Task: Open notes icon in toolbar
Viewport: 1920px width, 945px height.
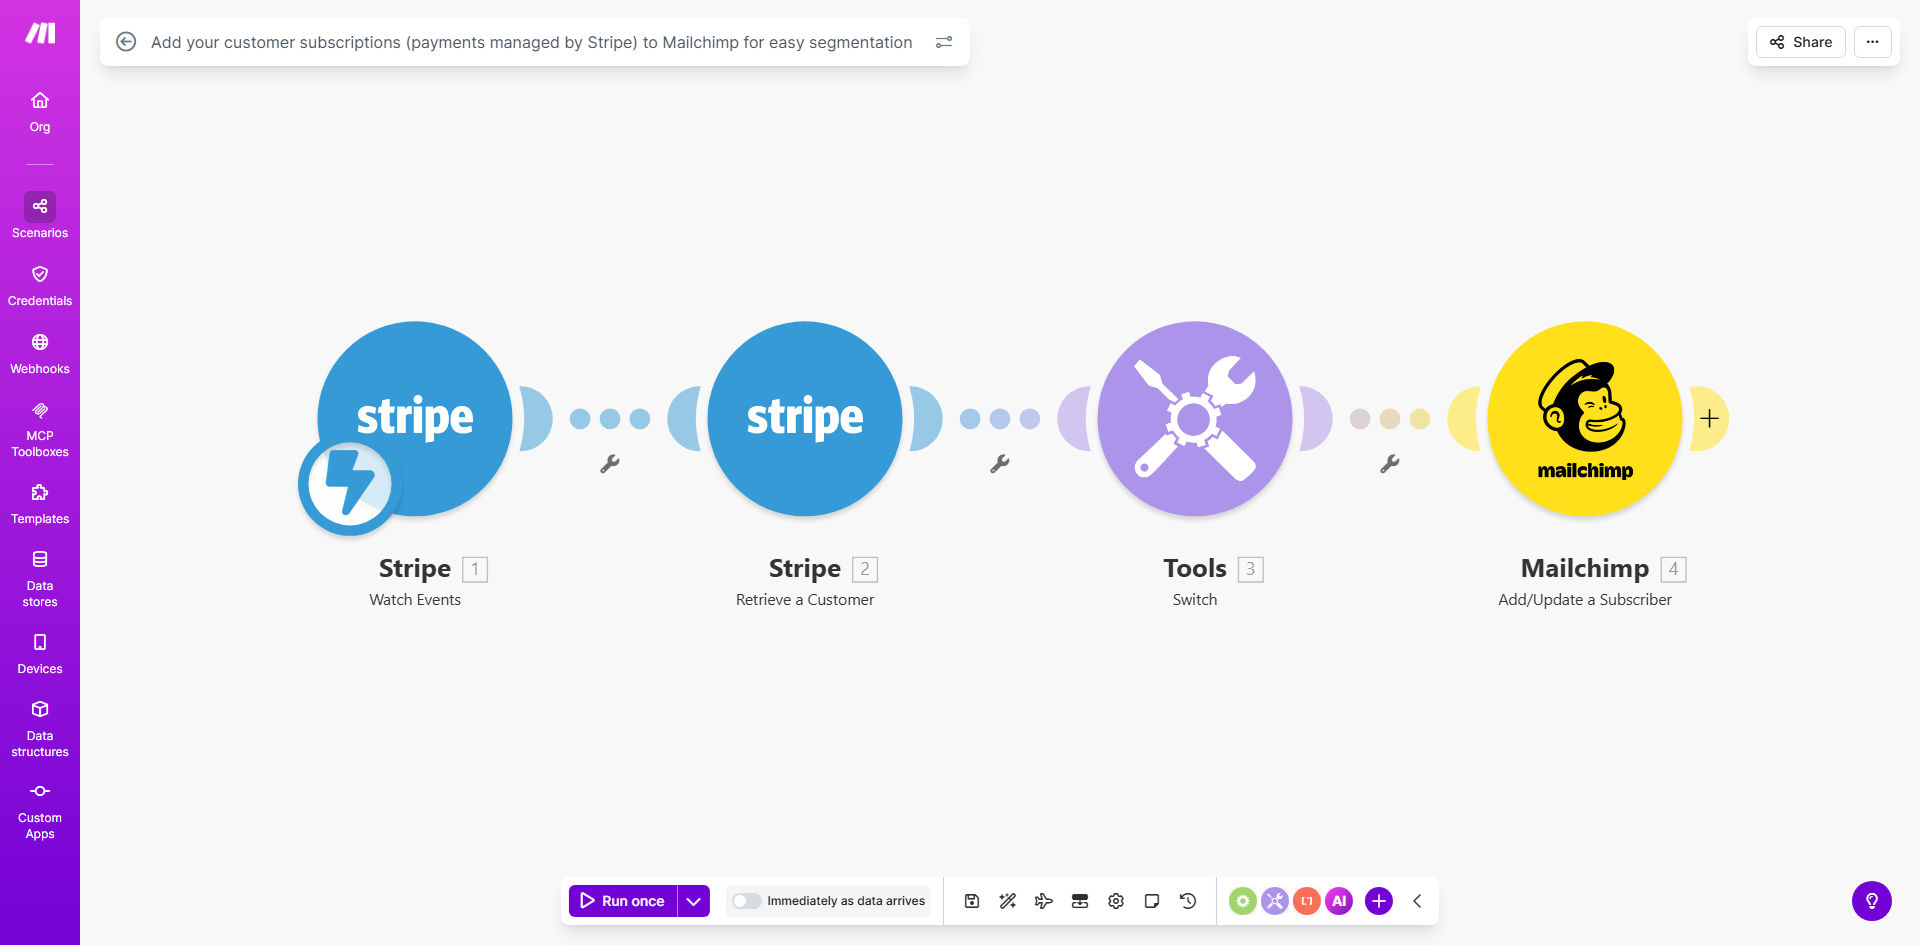Action: [x=1152, y=901]
